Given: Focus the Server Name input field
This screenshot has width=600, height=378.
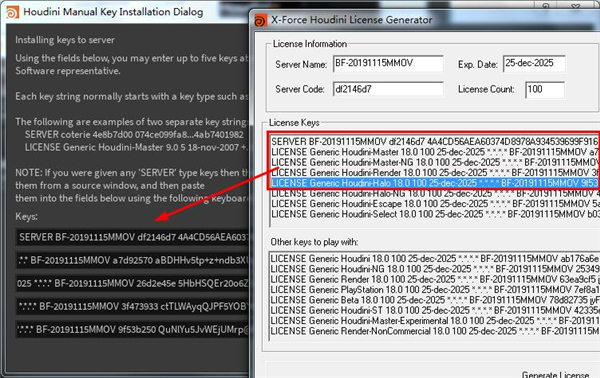Looking at the screenshot, I should pos(388,64).
